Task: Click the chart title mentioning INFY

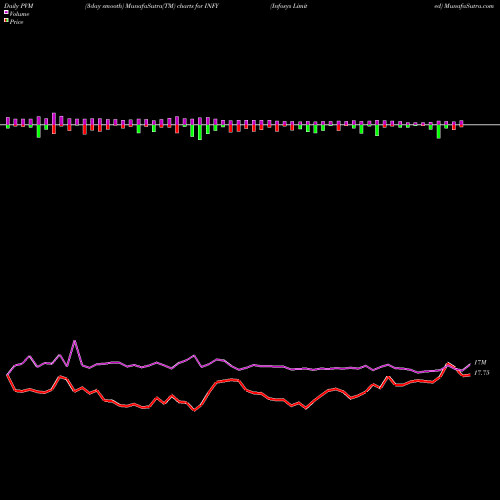Action: [152, 6]
